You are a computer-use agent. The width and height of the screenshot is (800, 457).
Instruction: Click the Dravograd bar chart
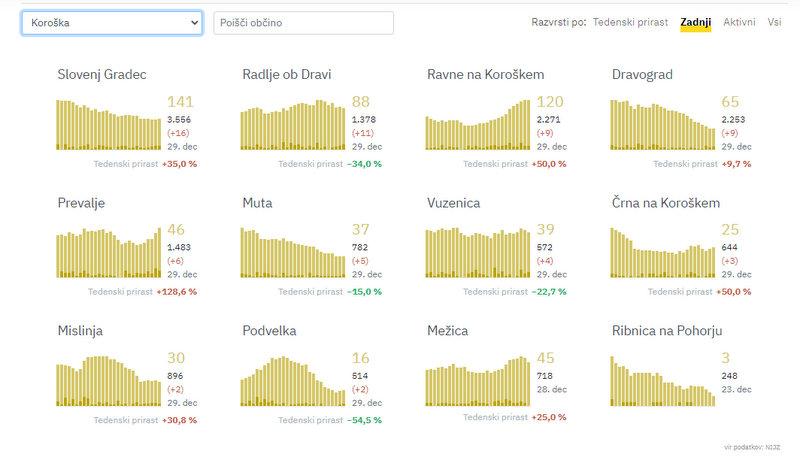661,126
